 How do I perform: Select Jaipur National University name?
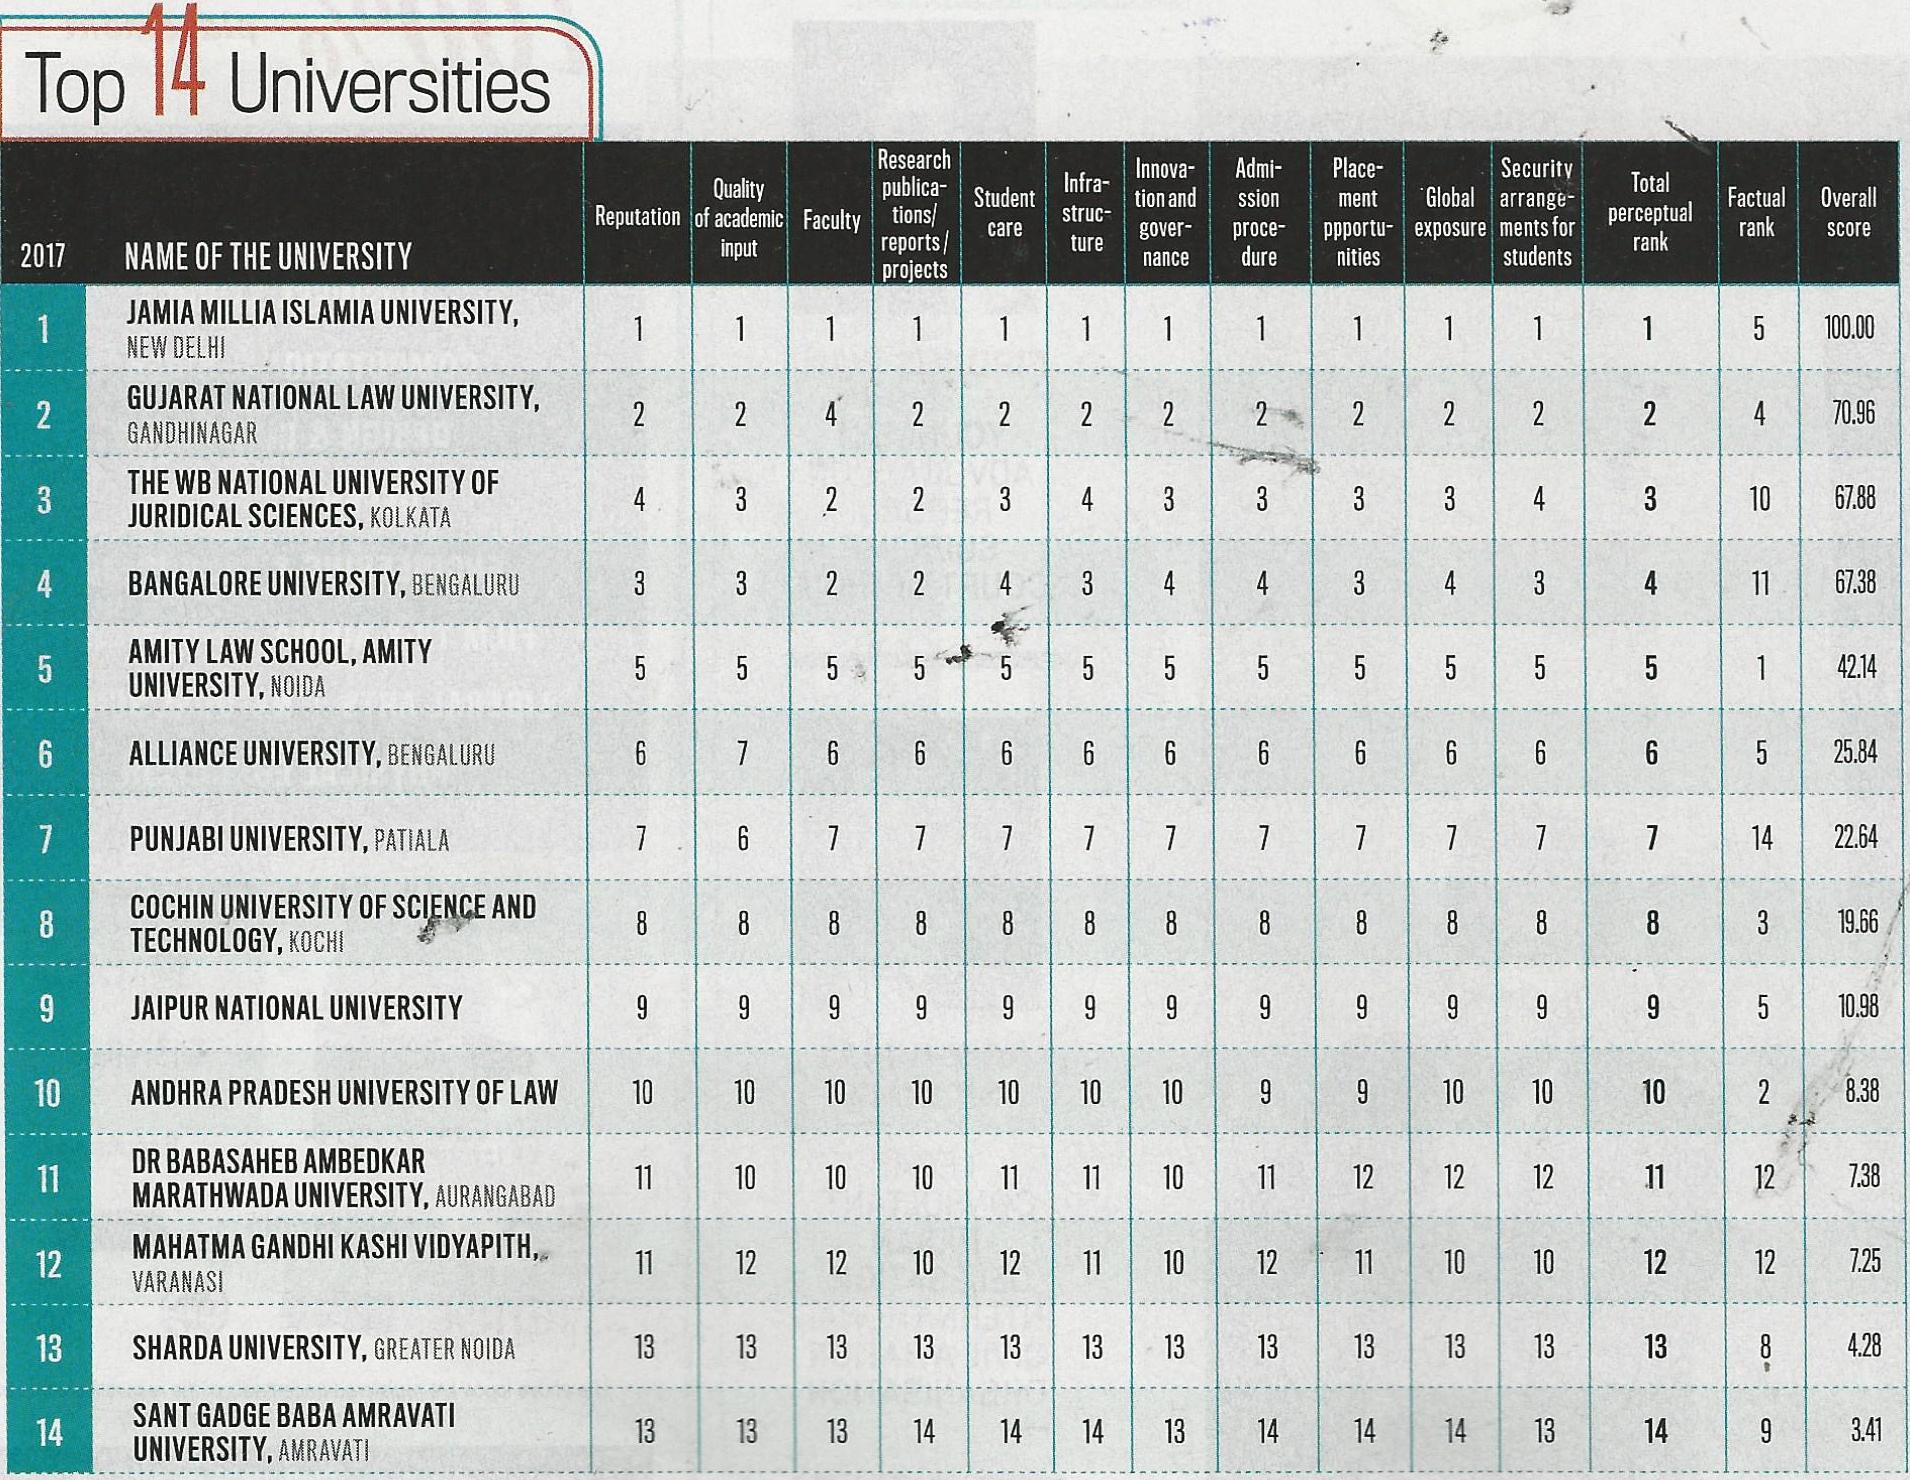pyautogui.click(x=296, y=1008)
